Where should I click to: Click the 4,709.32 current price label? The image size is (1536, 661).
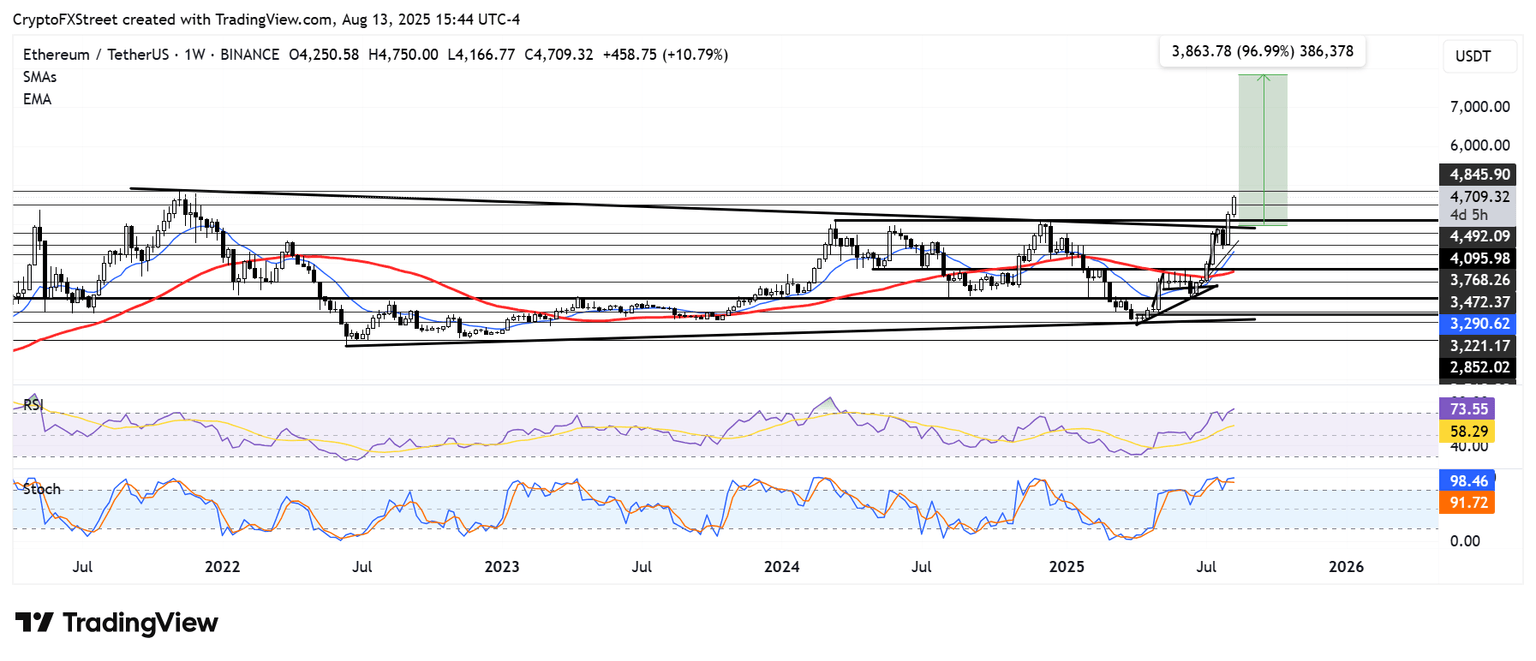click(x=1476, y=196)
